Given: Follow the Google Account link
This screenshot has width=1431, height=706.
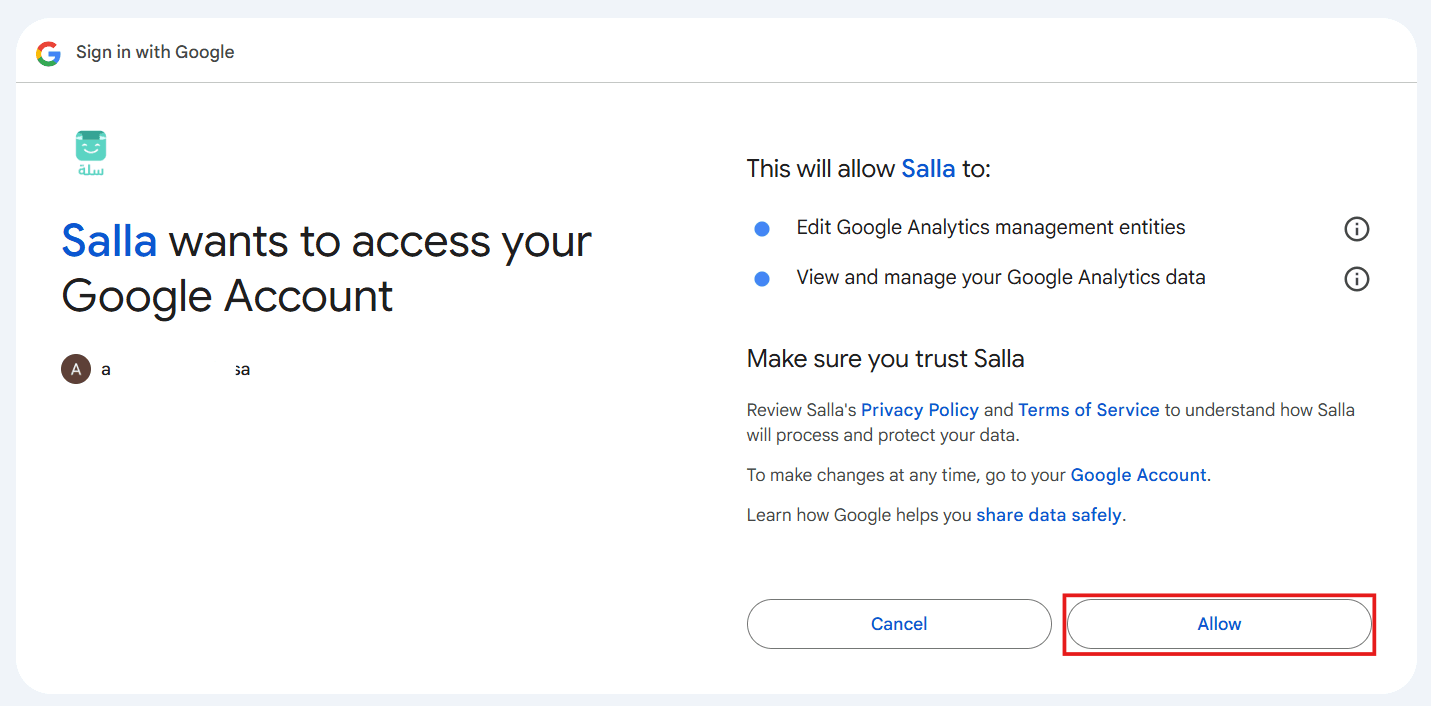Looking at the screenshot, I should click(x=1139, y=476).
